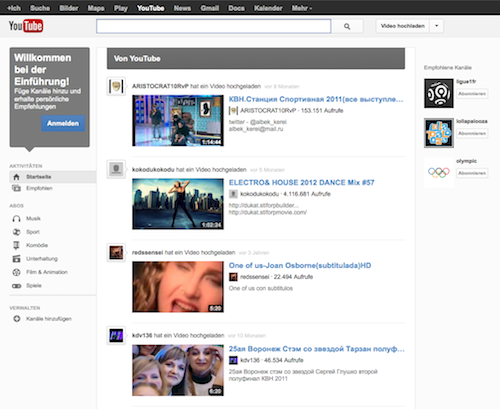Click small ARISTOCRAT10RvP icon next to view count
500x409 pixels.
tap(233, 111)
